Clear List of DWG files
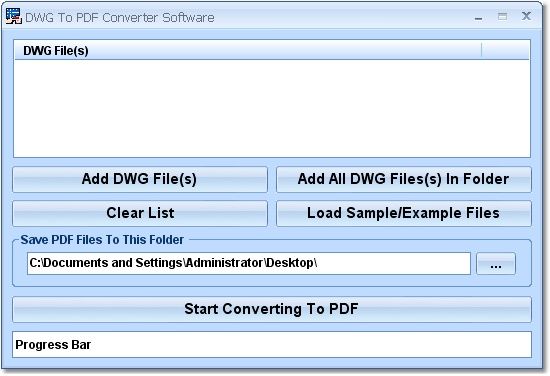Screen dimensions: 550x376 coord(140,213)
